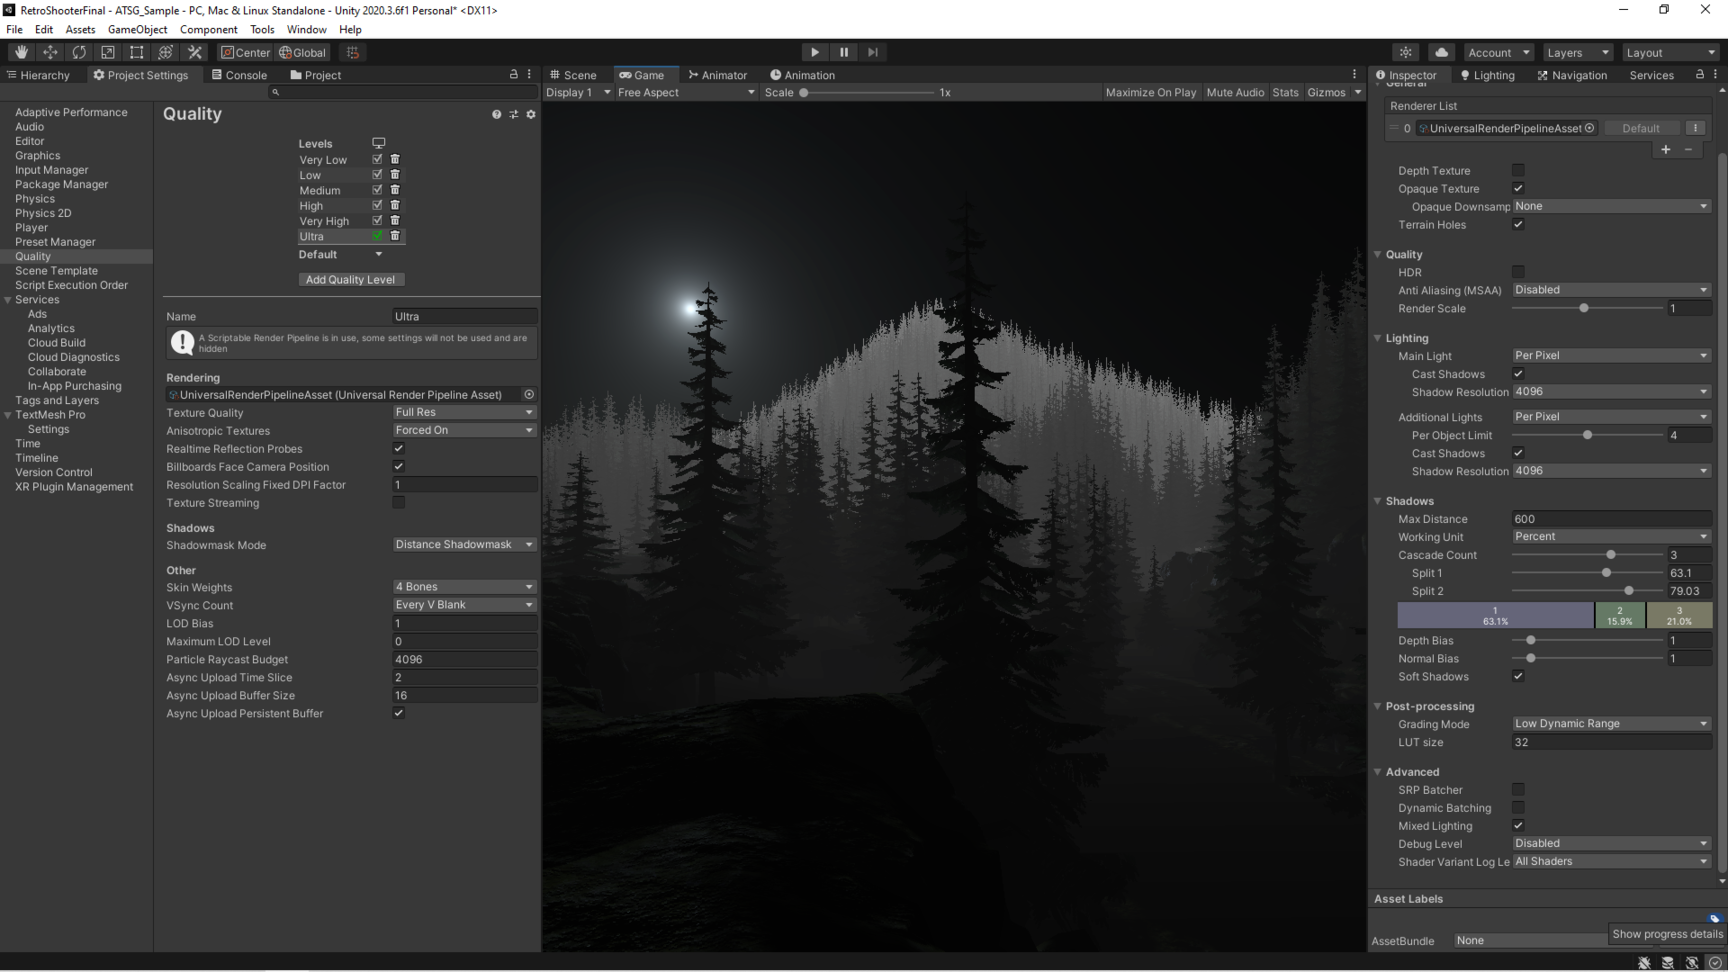Enable HDR checkbox
The width and height of the screenshot is (1728, 972).
click(x=1518, y=272)
